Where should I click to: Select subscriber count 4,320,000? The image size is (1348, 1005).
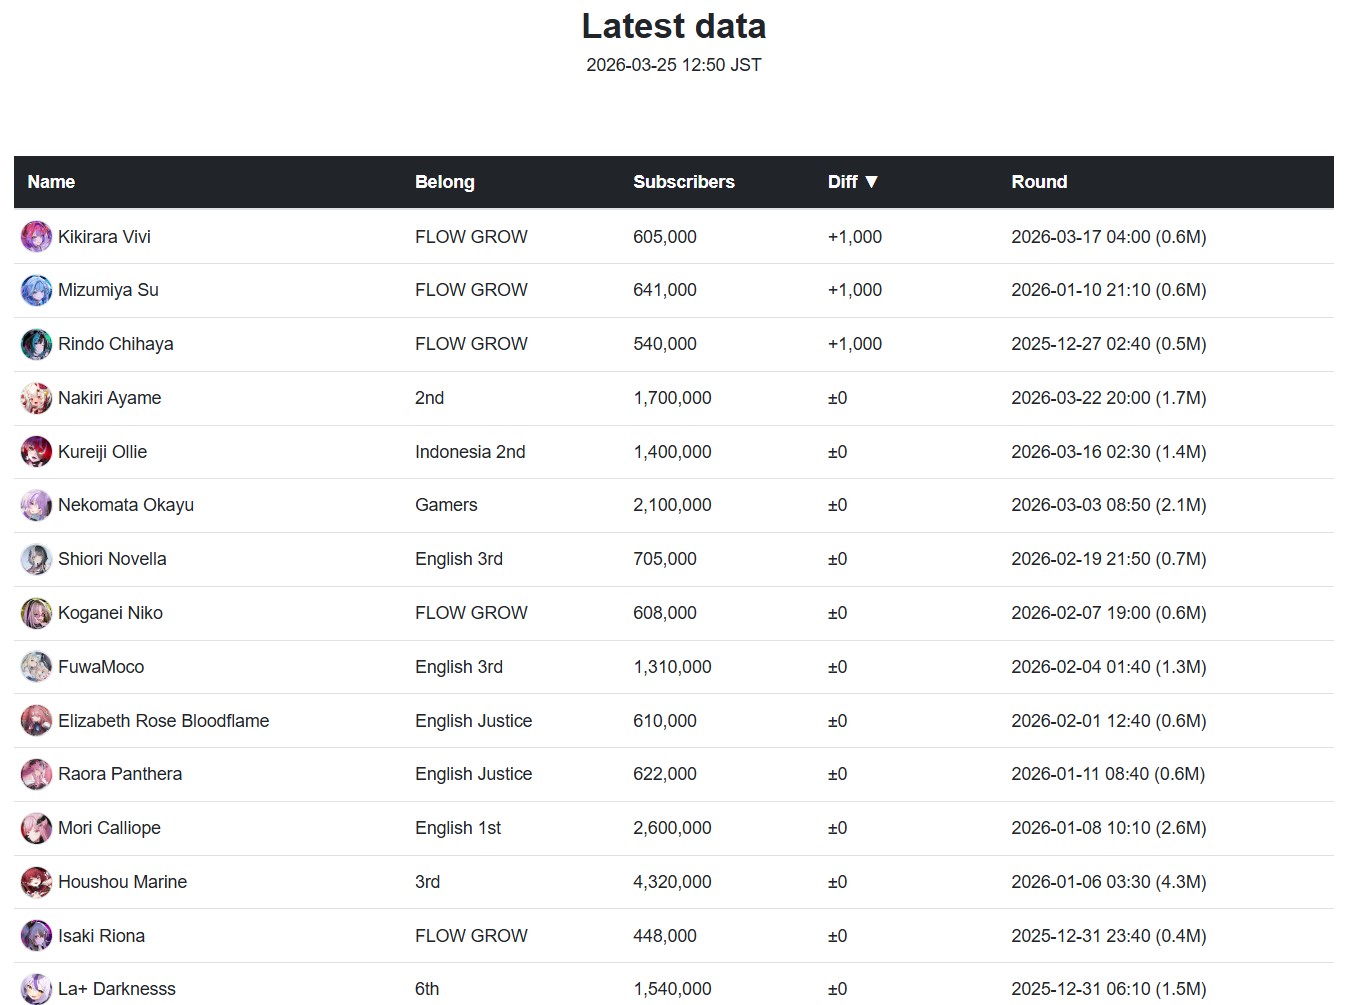[x=673, y=882]
